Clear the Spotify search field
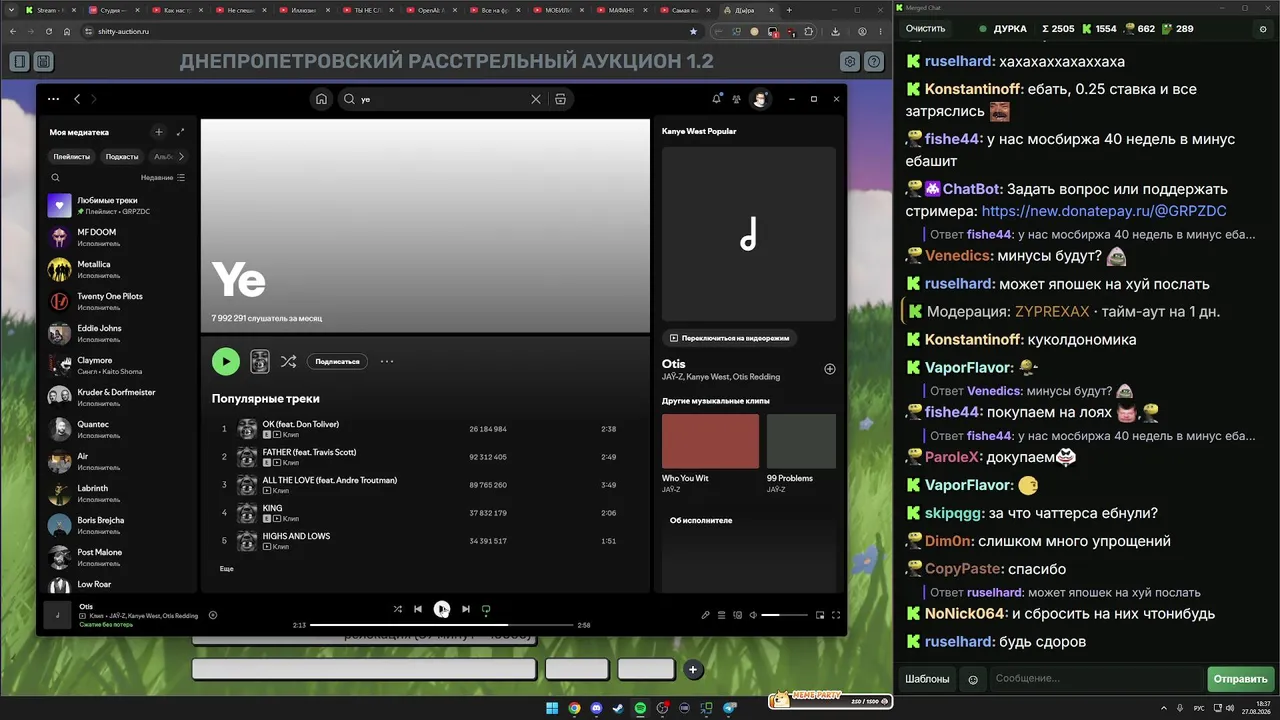This screenshot has height=720, width=1280. (x=536, y=99)
